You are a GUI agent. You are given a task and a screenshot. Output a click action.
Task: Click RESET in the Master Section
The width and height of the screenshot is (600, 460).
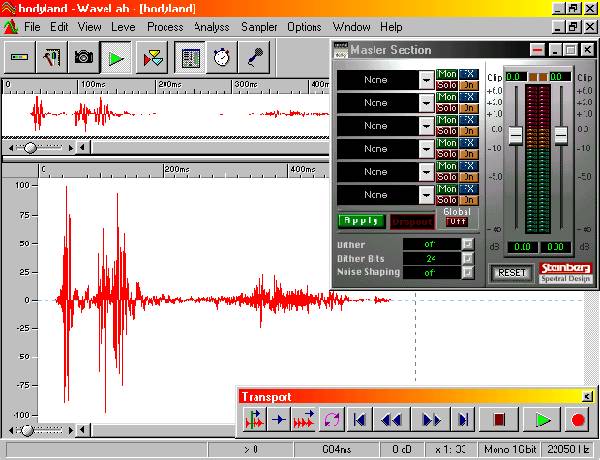(x=512, y=272)
